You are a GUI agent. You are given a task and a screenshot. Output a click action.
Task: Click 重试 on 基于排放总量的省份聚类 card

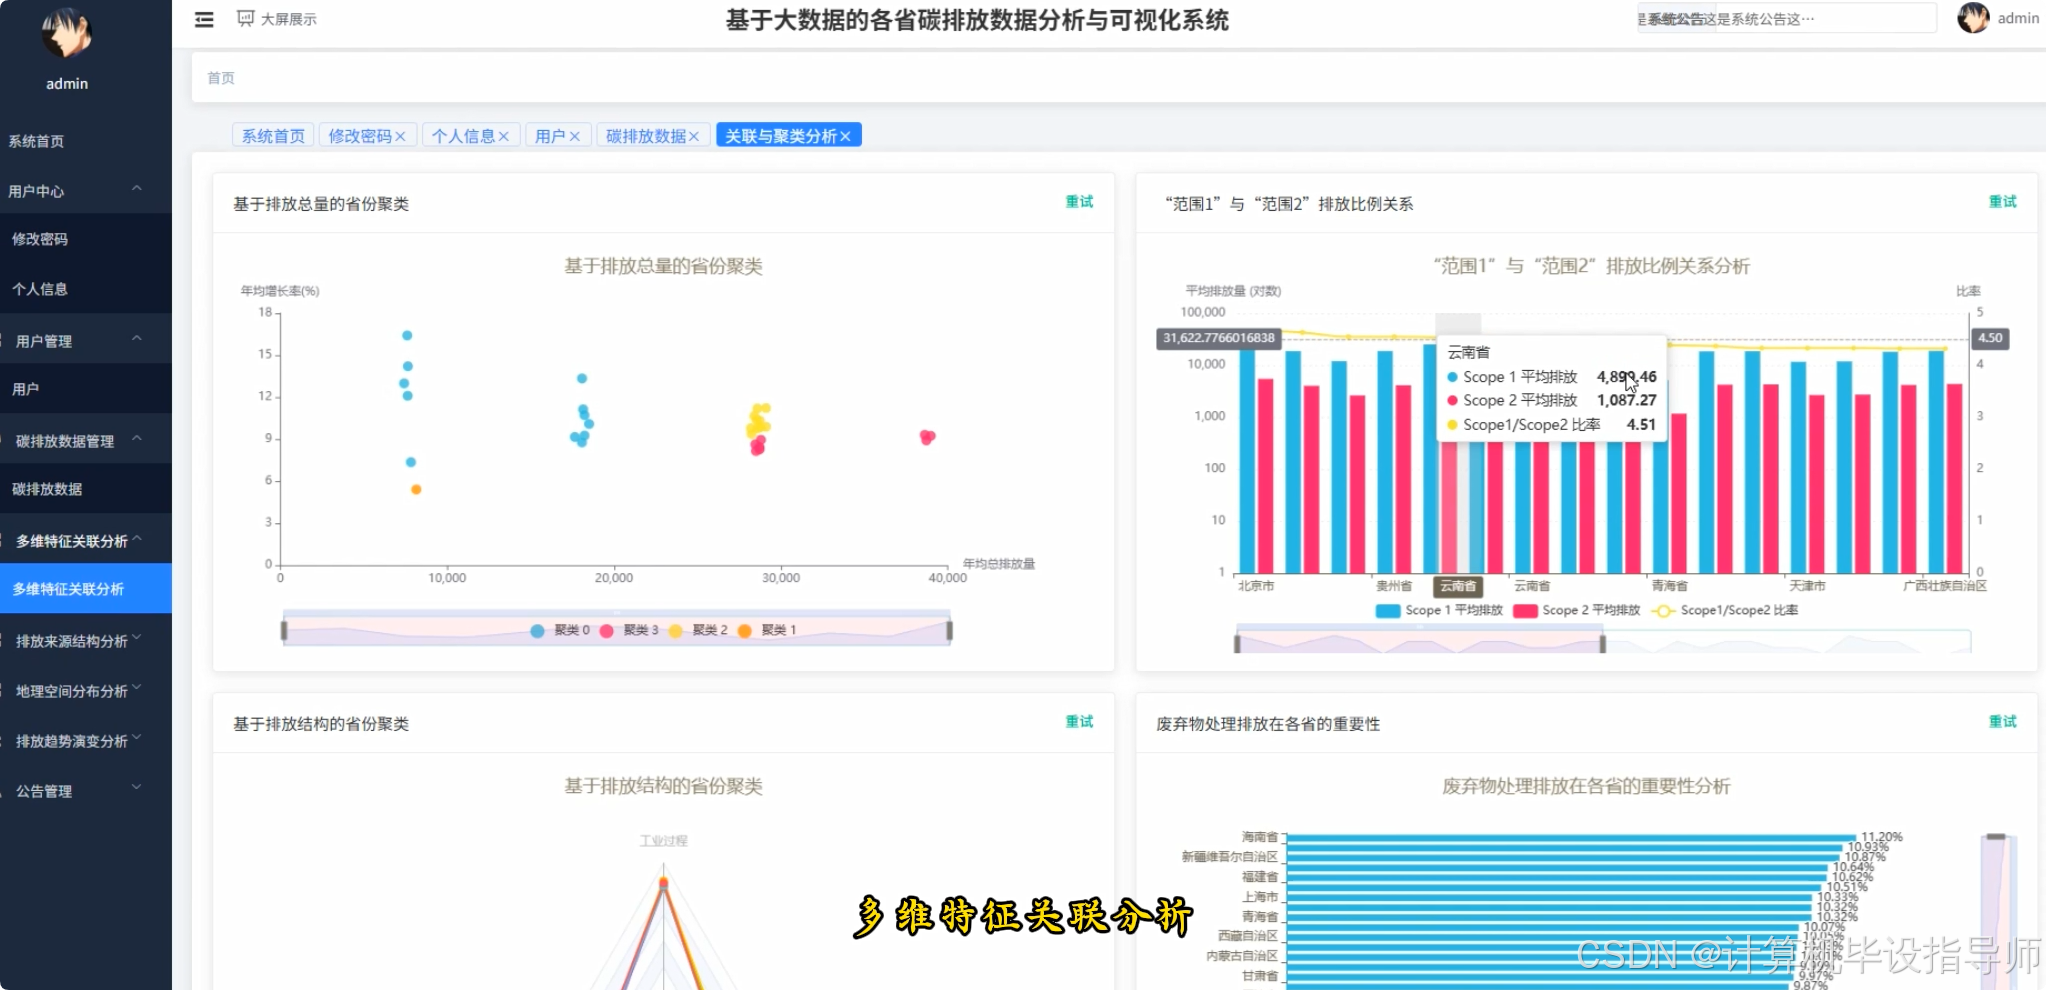tap(1079, 202)
